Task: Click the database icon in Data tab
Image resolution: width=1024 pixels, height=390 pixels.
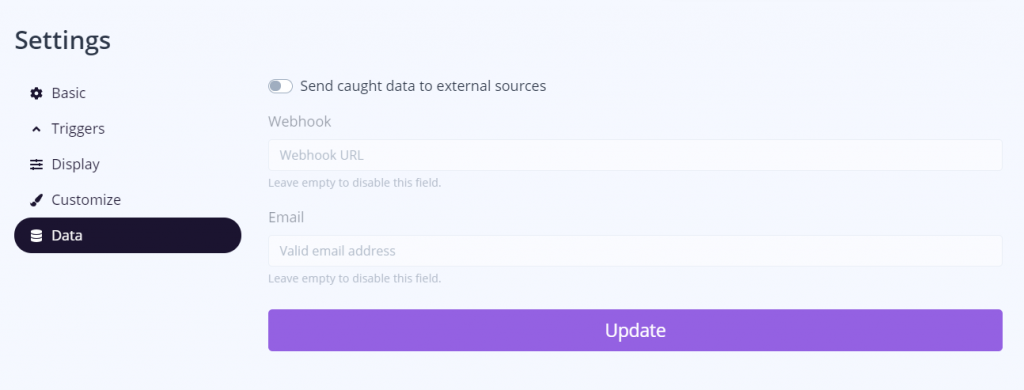Action: [x=36, y=235]
